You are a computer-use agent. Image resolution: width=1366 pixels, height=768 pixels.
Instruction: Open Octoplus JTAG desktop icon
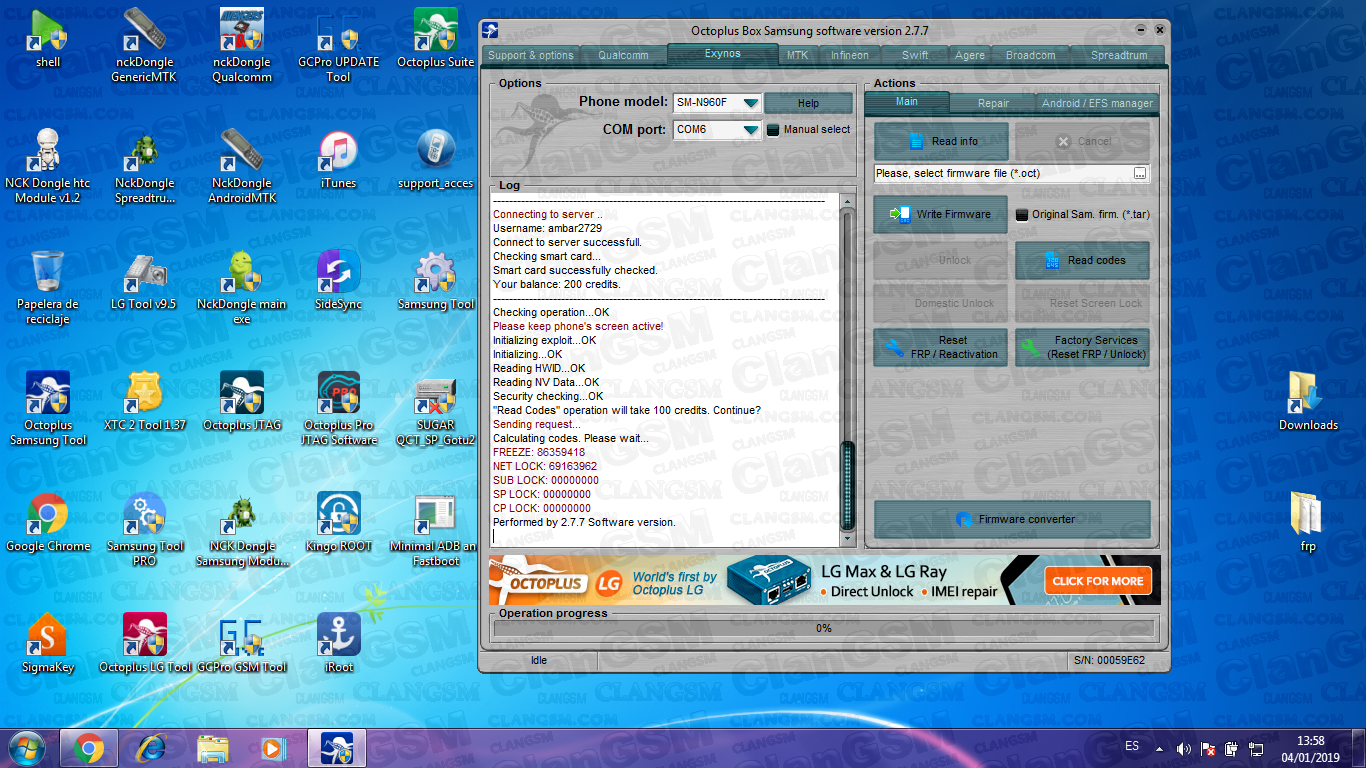coord(241,402)
